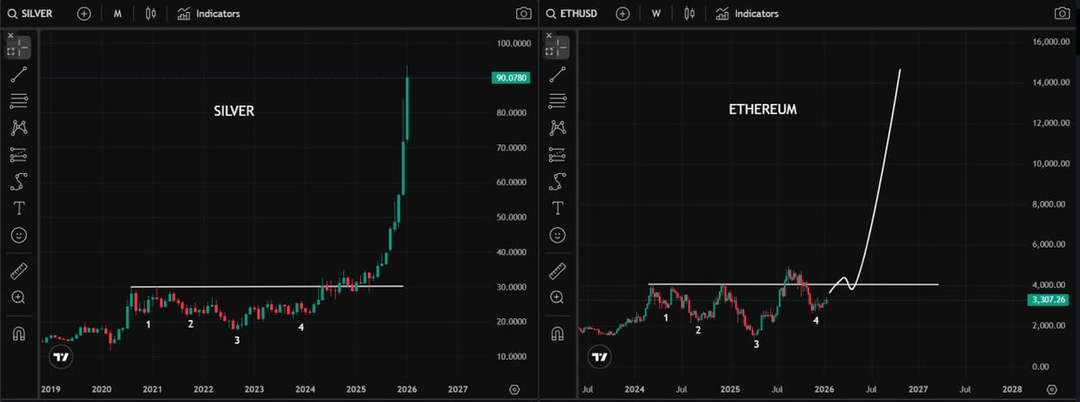Toggle magnet mode on SILVER chart
This screenshot has height=402, width=1080.
click(19, 334)
